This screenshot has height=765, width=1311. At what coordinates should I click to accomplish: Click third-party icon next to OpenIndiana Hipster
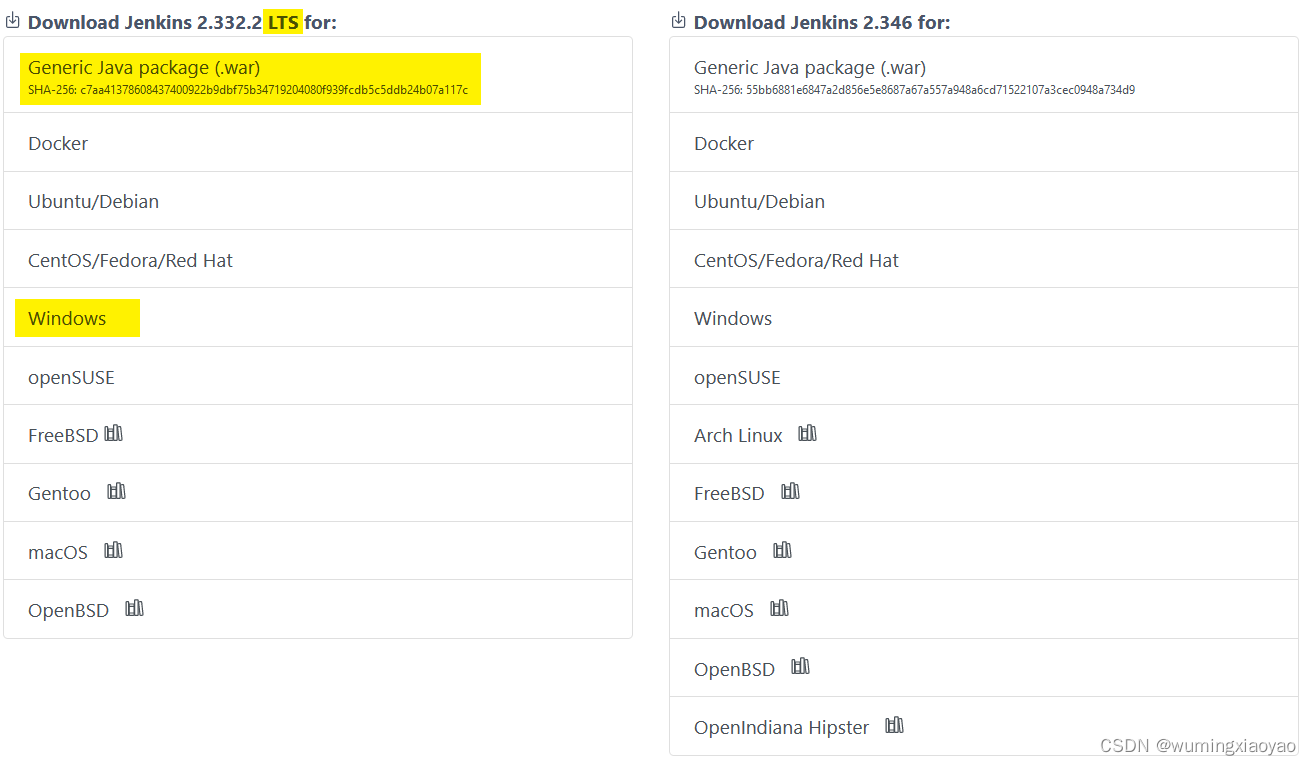[894, 725]
